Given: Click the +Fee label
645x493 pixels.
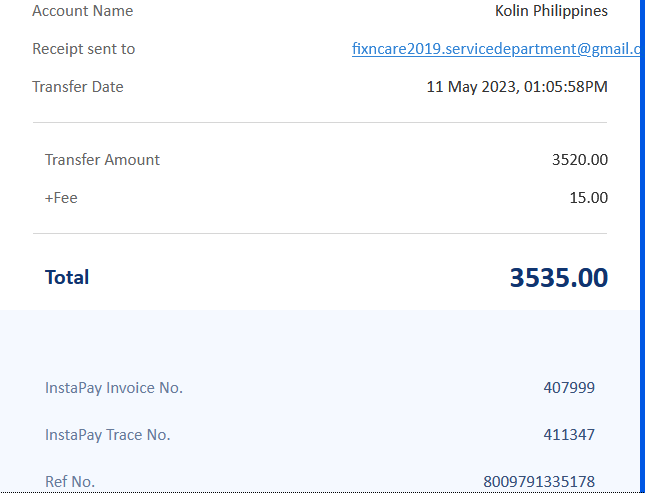Looking at the screenshot, I should 61,198.
